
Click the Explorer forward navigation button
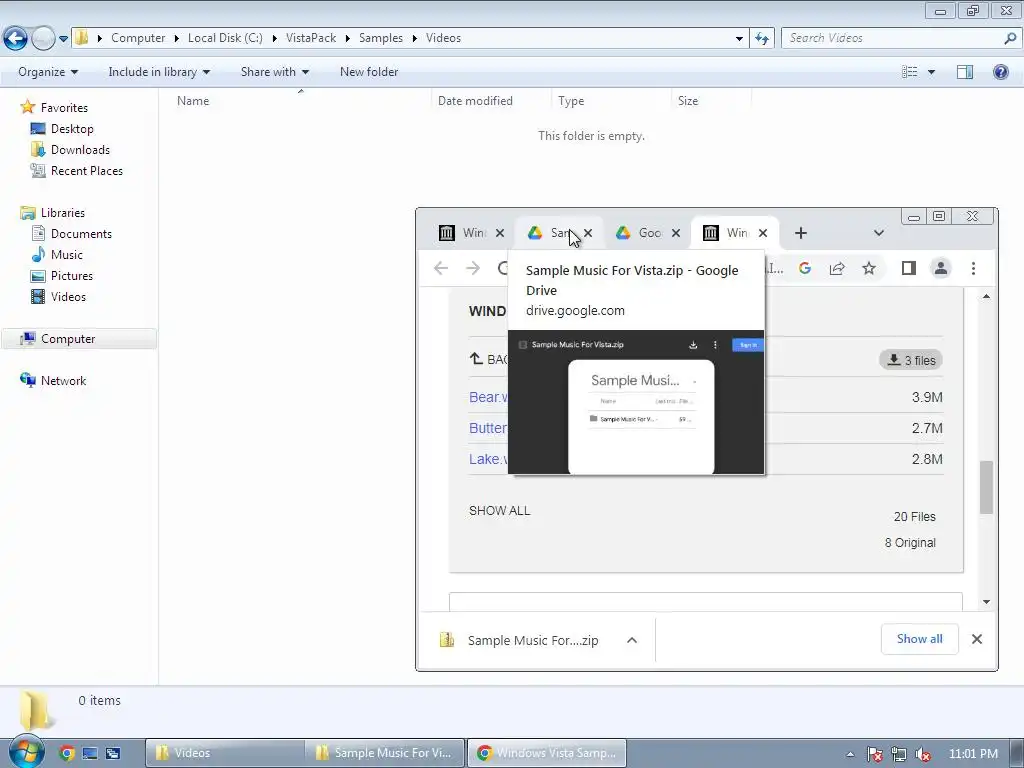pyautogui.click(x=43, y=39)
